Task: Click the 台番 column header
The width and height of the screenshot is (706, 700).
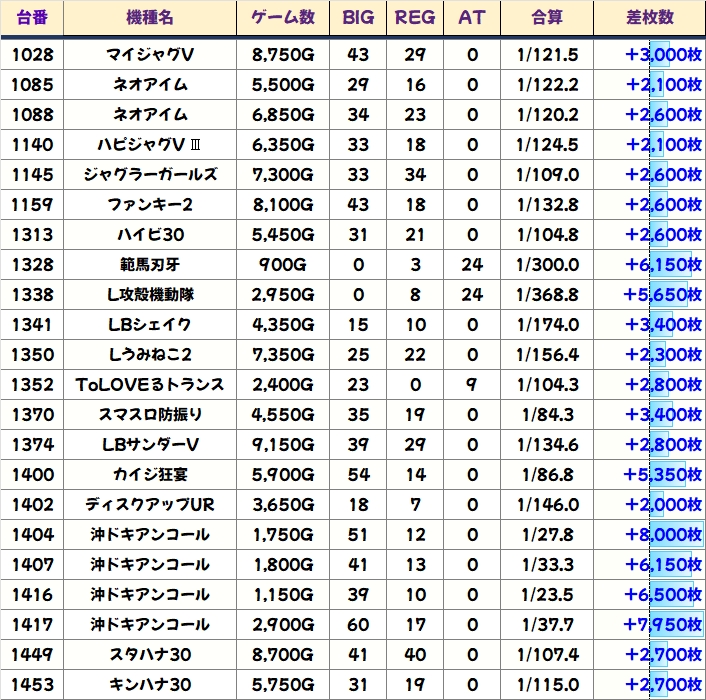Action: [x=32, y=18]
